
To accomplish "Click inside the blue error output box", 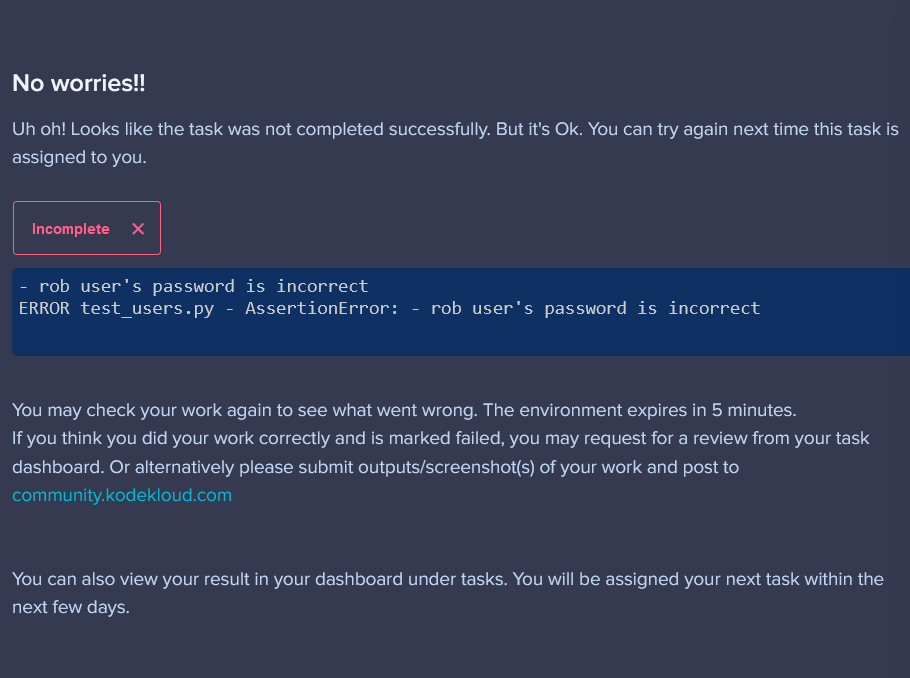I will click(460, 337).
